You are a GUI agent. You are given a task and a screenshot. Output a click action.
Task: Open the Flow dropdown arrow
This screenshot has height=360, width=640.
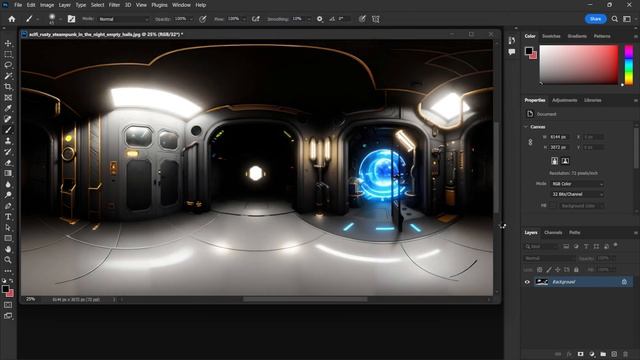click(244, 19)
